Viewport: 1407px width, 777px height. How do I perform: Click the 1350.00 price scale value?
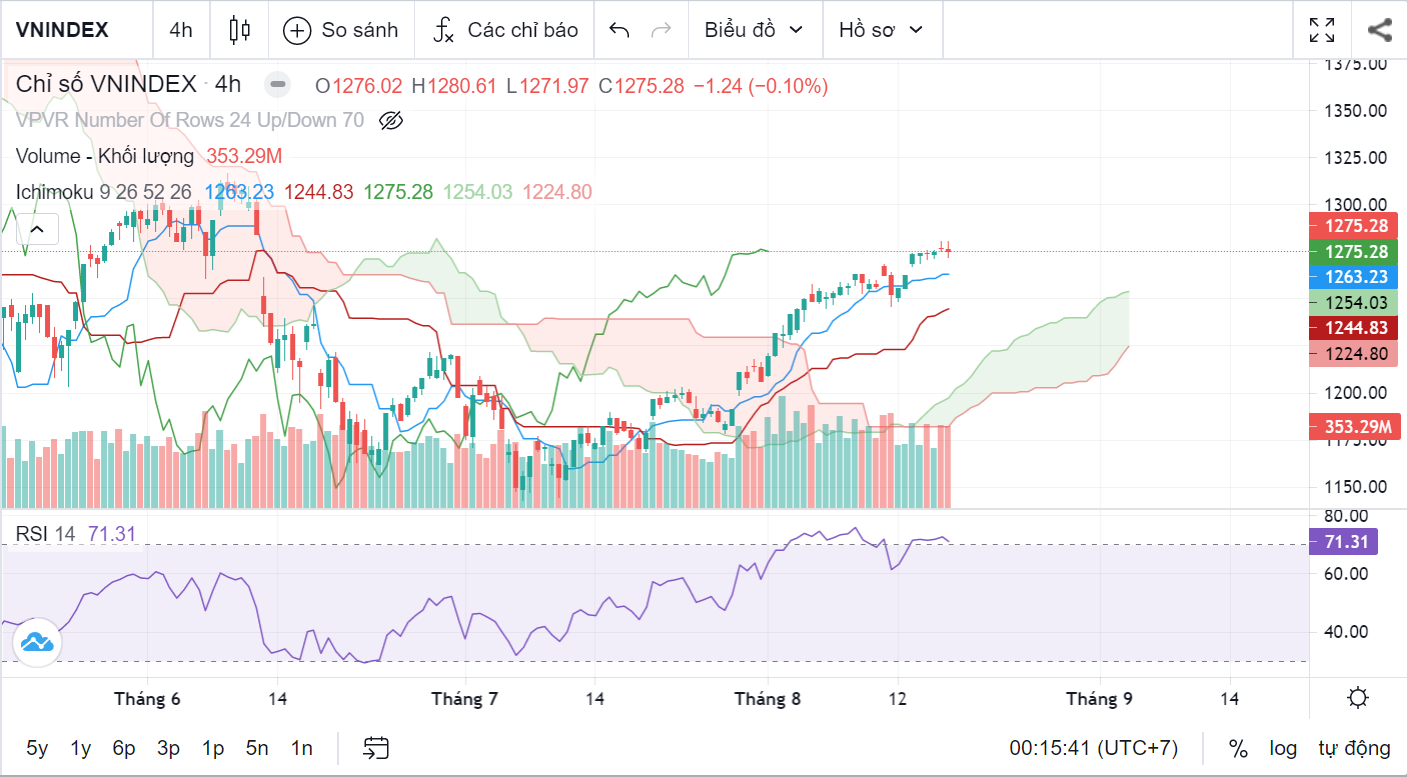tap(1356, 110)
